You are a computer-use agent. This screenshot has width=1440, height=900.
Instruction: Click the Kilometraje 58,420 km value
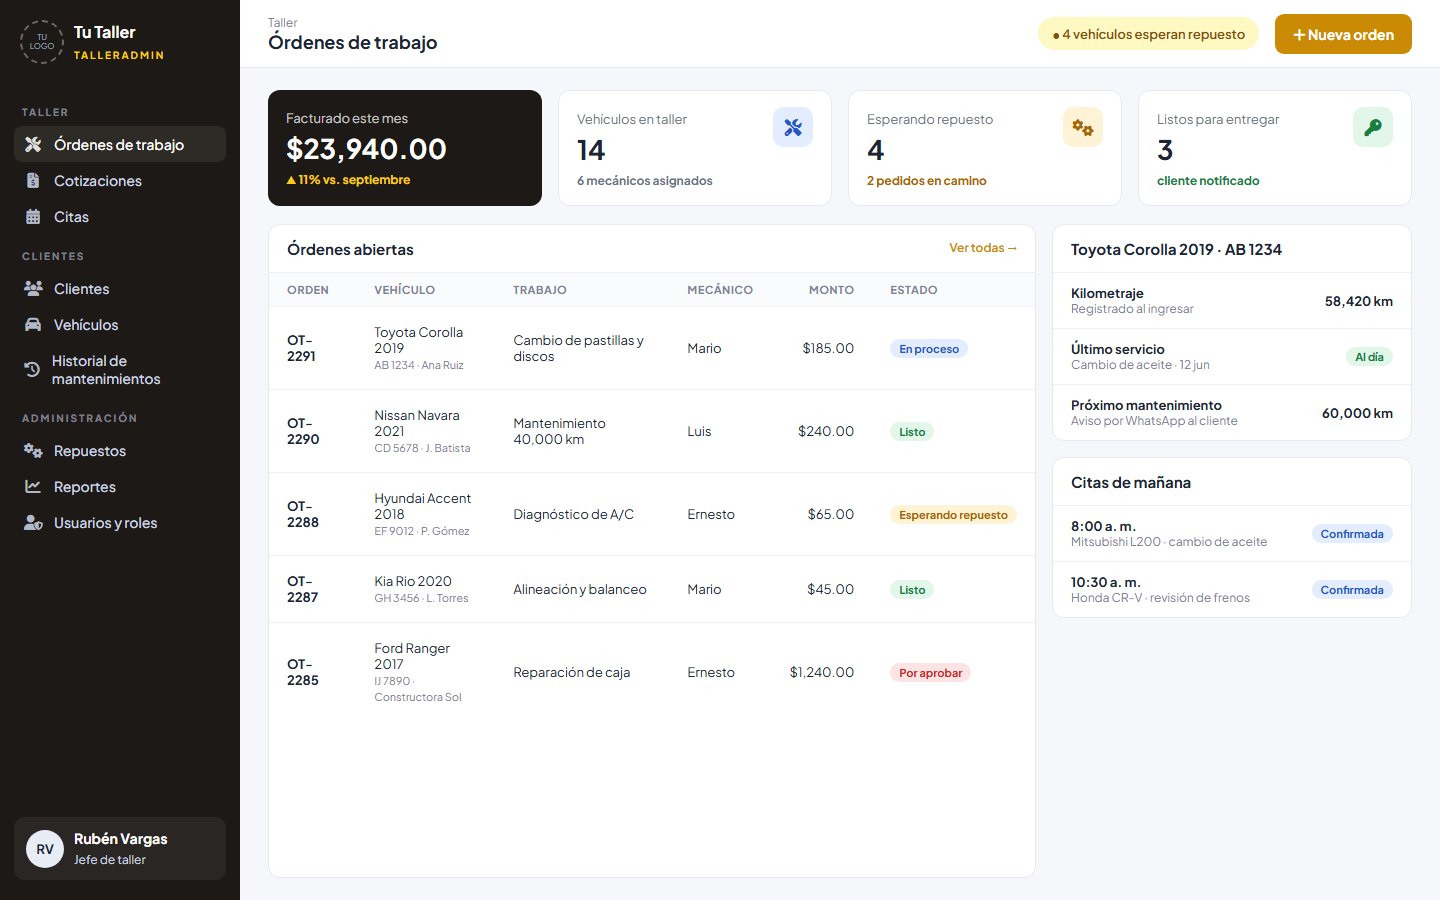click(x=1358, y=301)
